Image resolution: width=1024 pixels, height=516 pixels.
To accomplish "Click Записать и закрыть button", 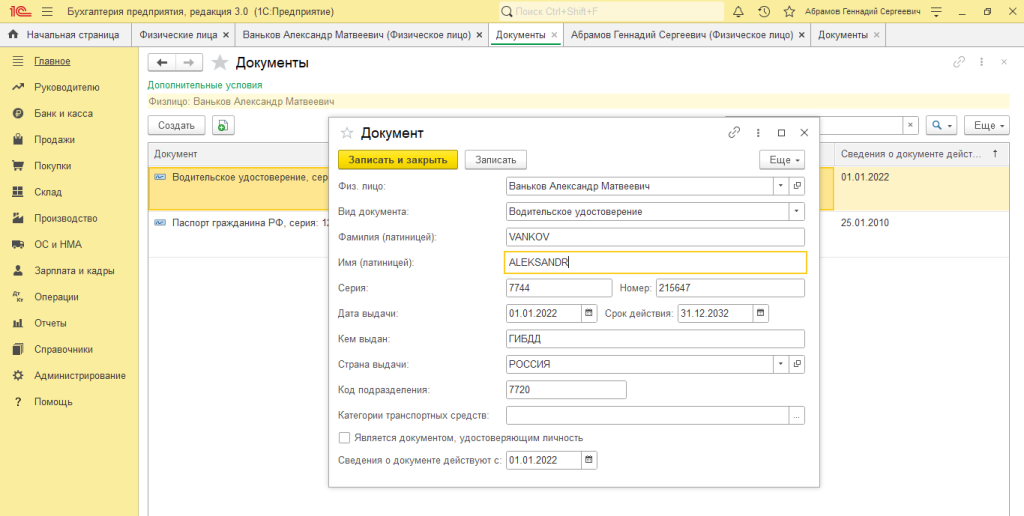I will click(398, 160).
